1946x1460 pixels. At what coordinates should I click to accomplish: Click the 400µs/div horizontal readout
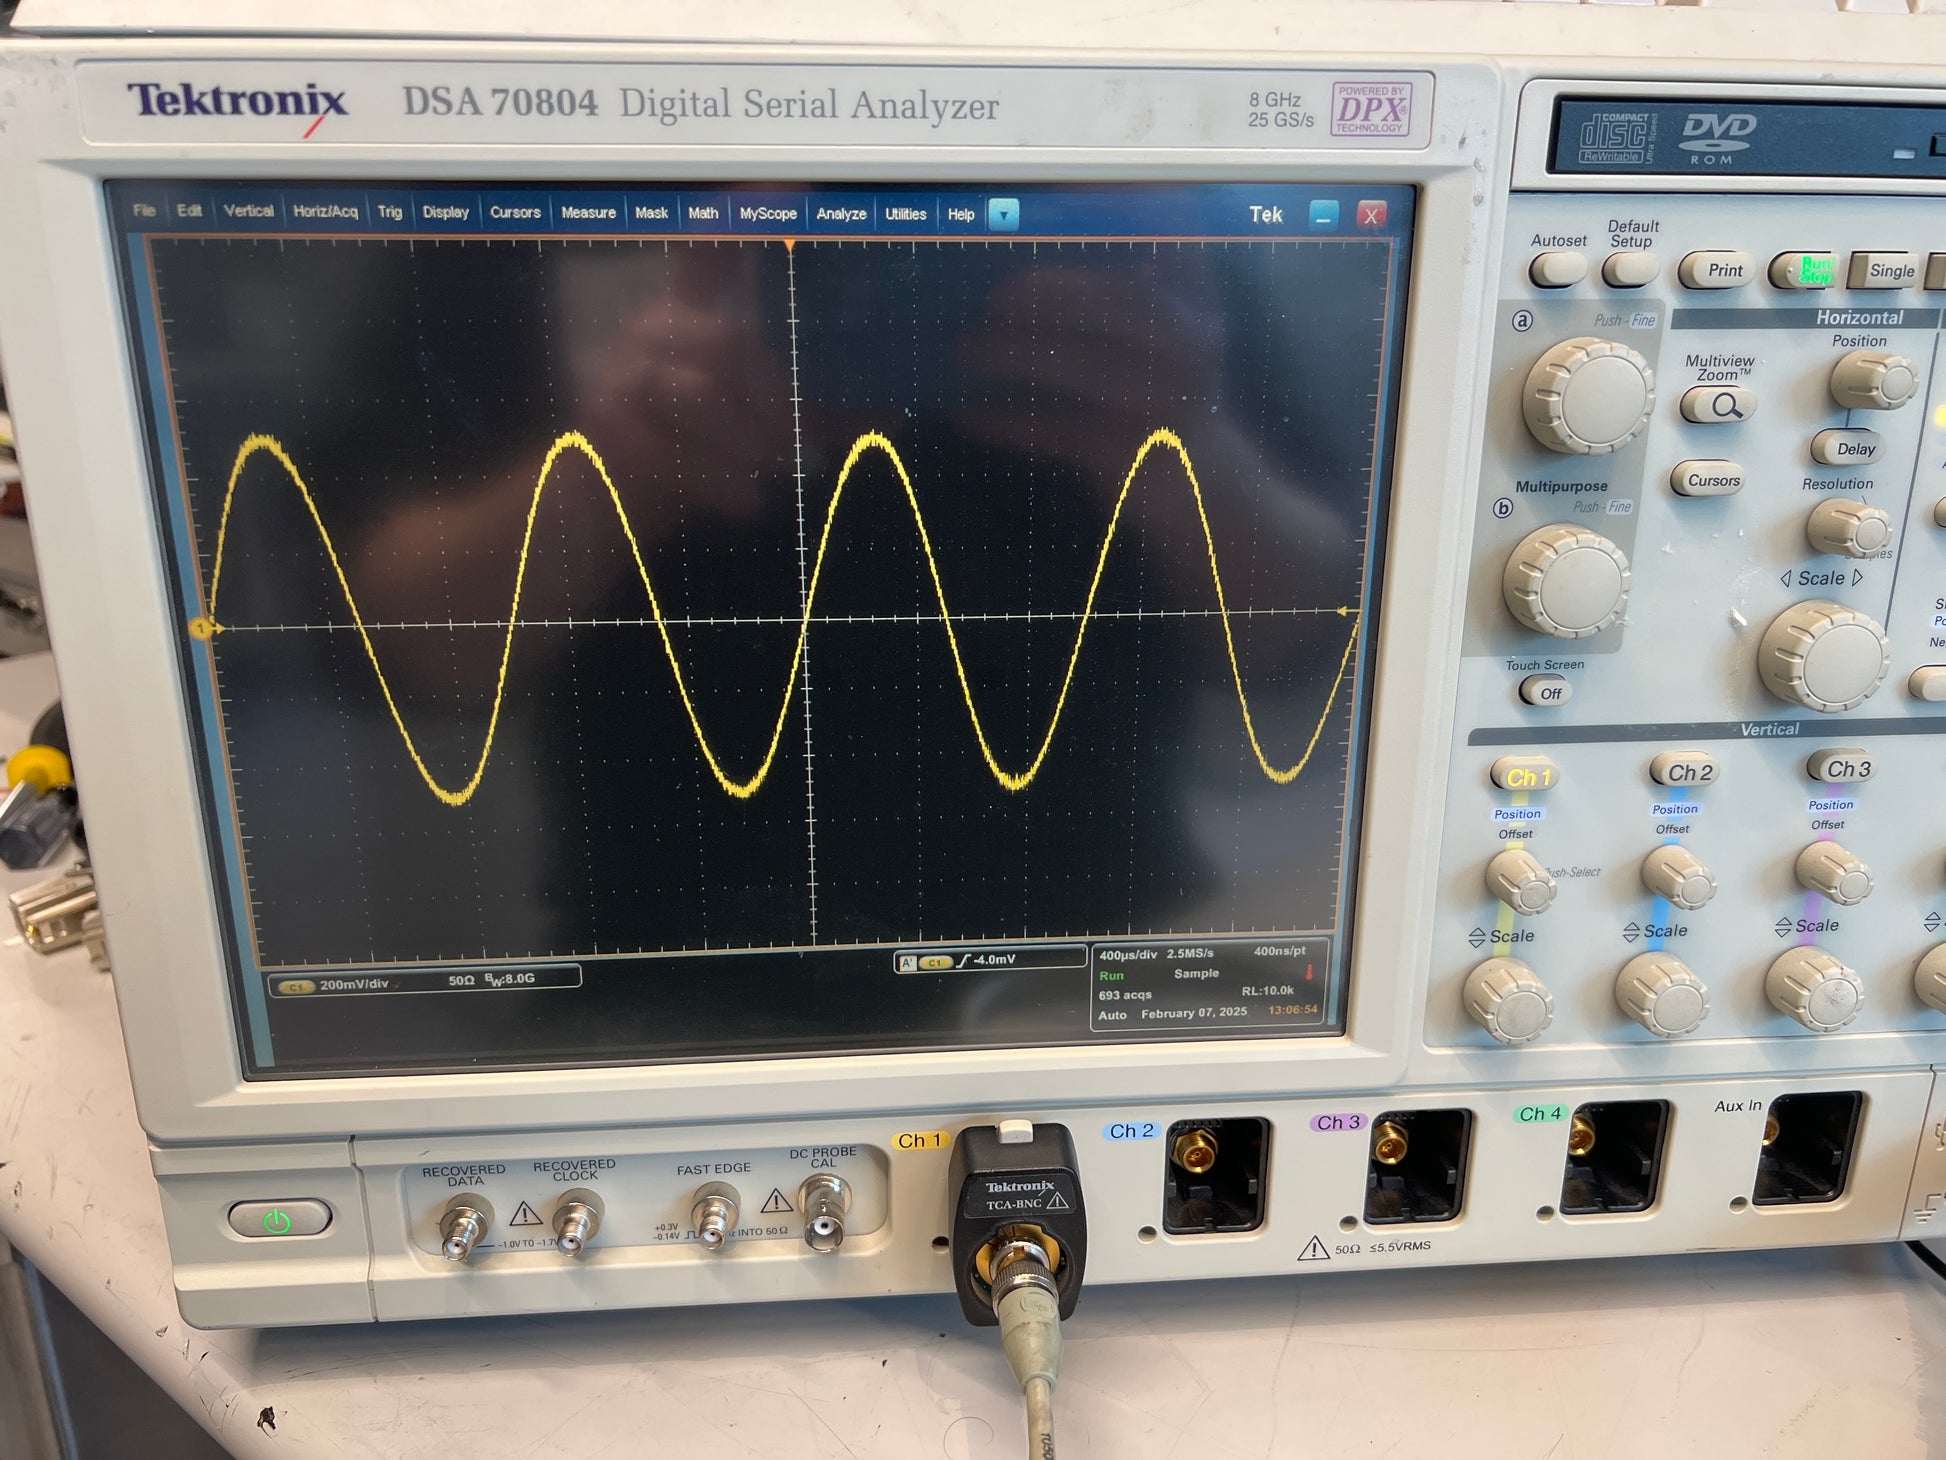(1128, 954)
